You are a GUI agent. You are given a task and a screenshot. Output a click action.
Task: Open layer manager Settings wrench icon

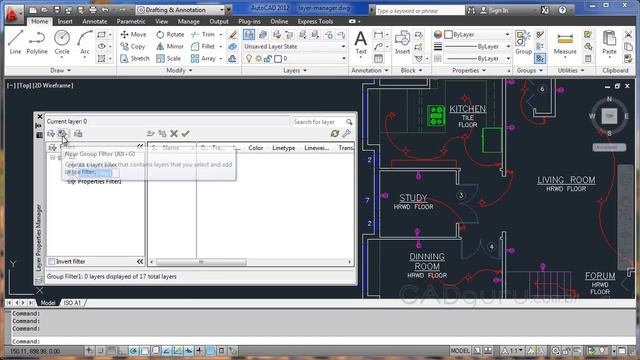[347, 133]
